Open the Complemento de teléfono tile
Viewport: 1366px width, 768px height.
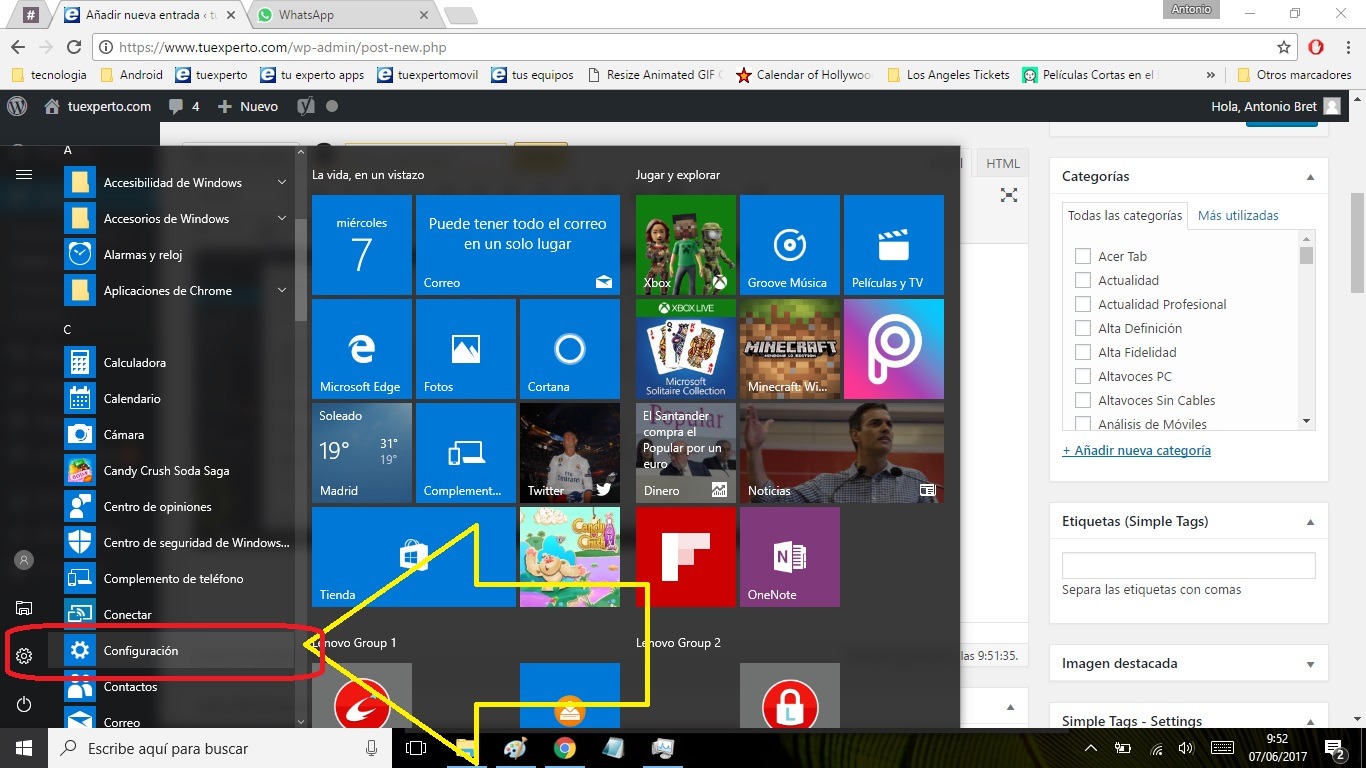(466, 453)
